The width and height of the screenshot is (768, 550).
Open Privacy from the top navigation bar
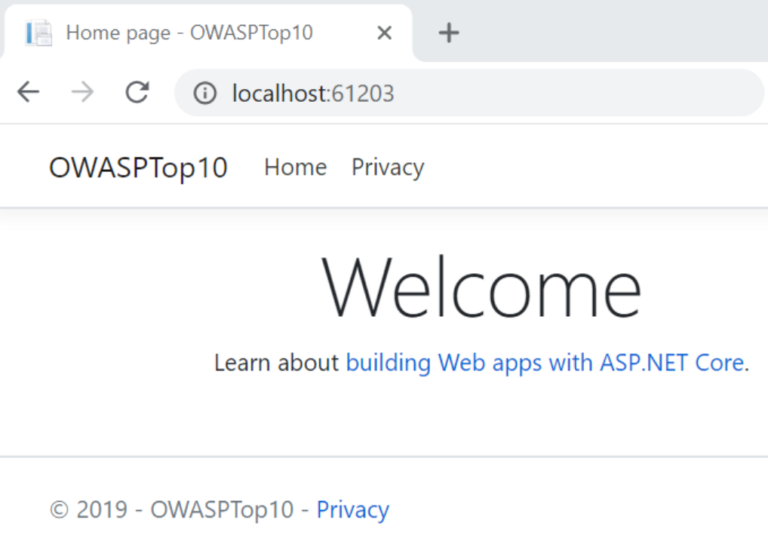click(x=387, y=168)
